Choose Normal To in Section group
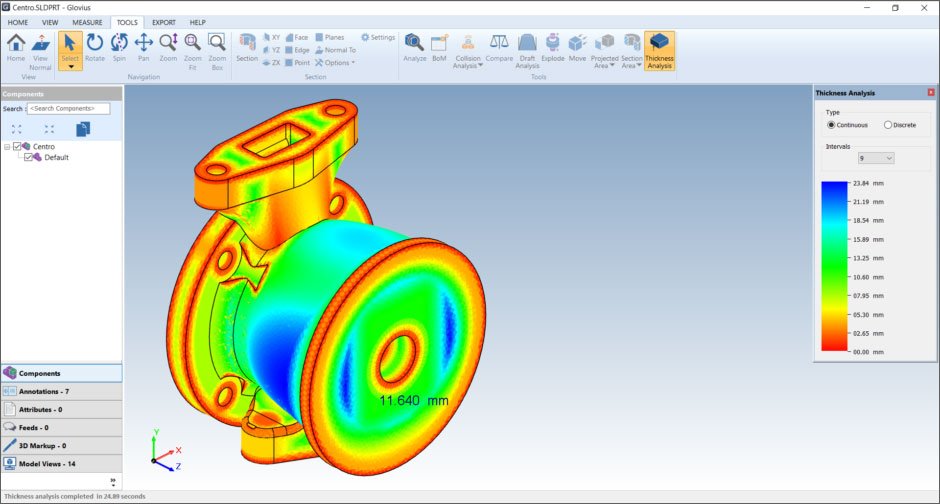 pyautogui.click(x=336, y=50)
